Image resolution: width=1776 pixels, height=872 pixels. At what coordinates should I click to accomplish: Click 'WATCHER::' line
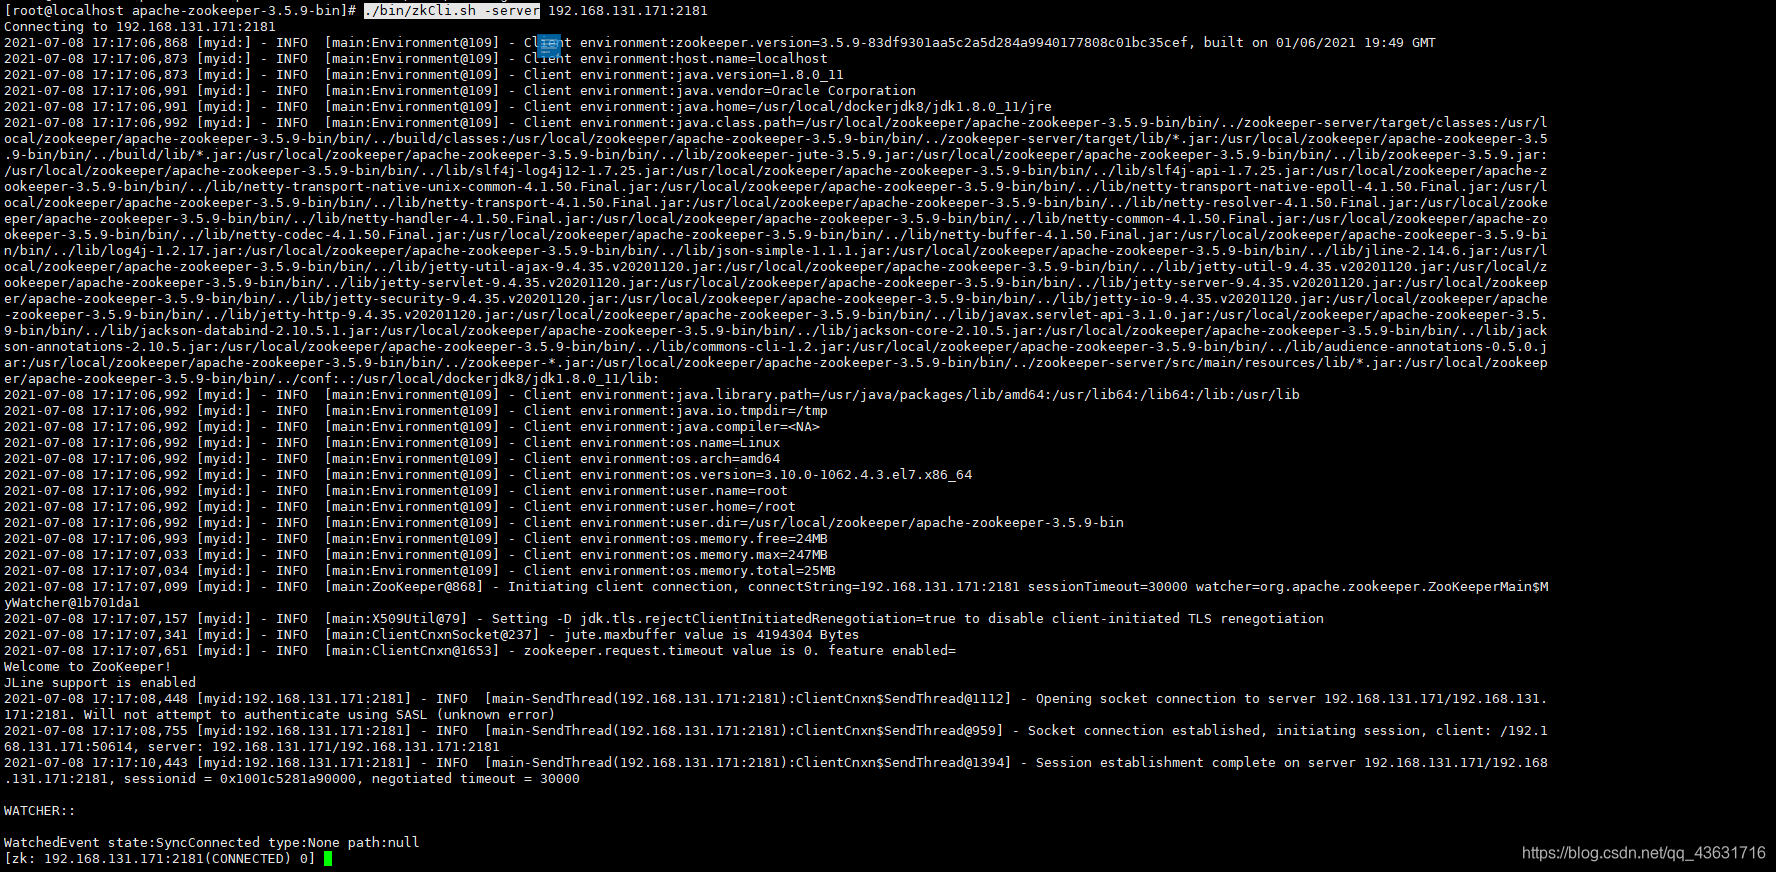pyautogui.click(x=40, y=811)
